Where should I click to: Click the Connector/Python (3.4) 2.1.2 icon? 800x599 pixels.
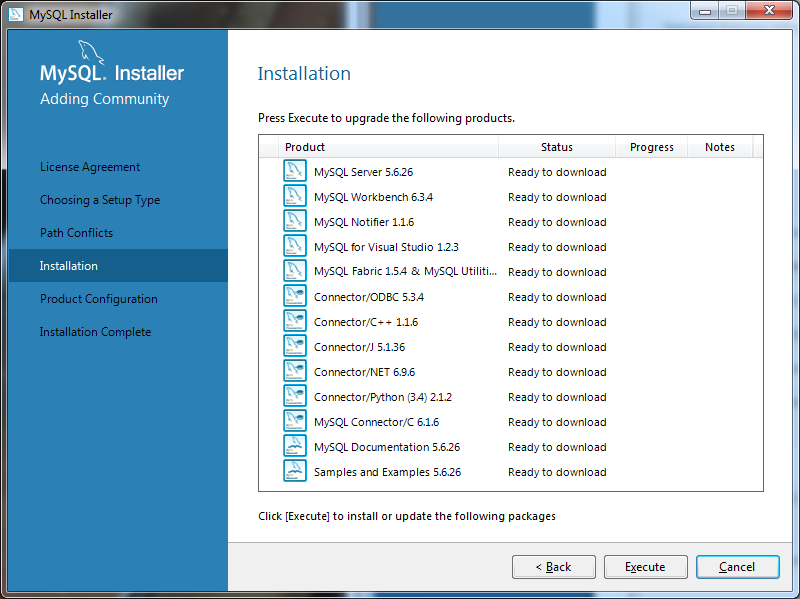tap(295, 396)
